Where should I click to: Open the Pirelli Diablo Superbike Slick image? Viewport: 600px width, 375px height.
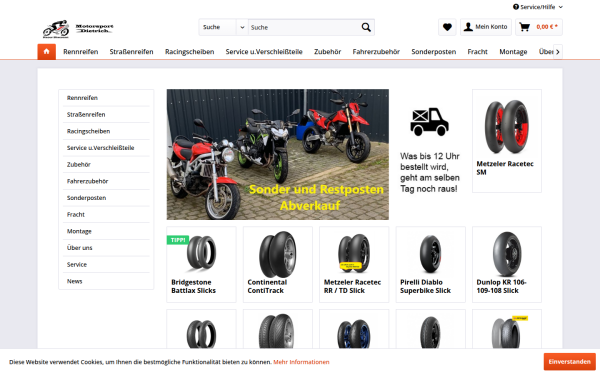tap(430, 254)
